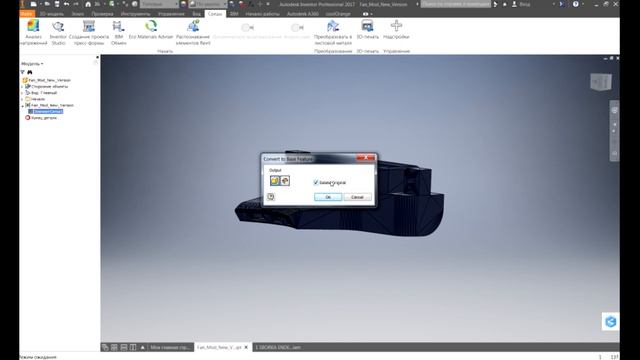Image resolution: width=640 pixels, height=360 pixels.
Task: Open the View ribbon tab
Action: (x=196, y=14)
